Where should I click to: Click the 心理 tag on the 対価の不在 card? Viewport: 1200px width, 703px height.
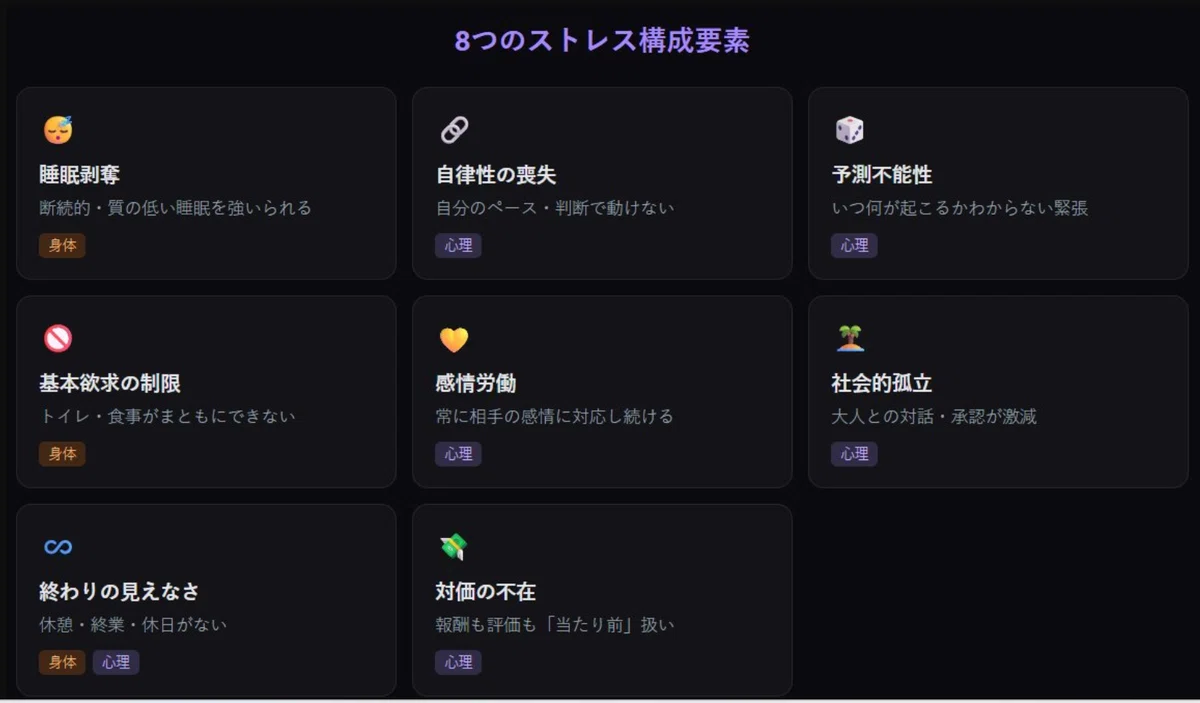coord(458,662)
